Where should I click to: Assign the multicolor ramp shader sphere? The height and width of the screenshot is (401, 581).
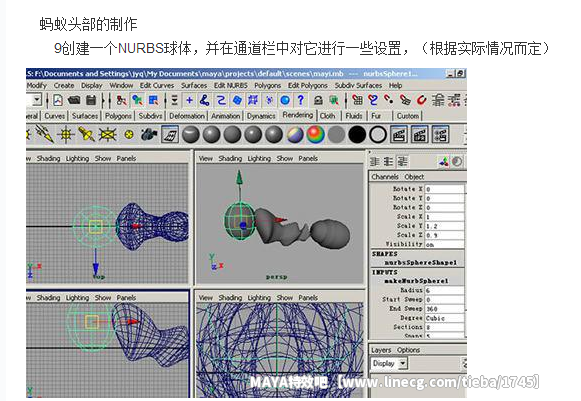tap(315, 135)
